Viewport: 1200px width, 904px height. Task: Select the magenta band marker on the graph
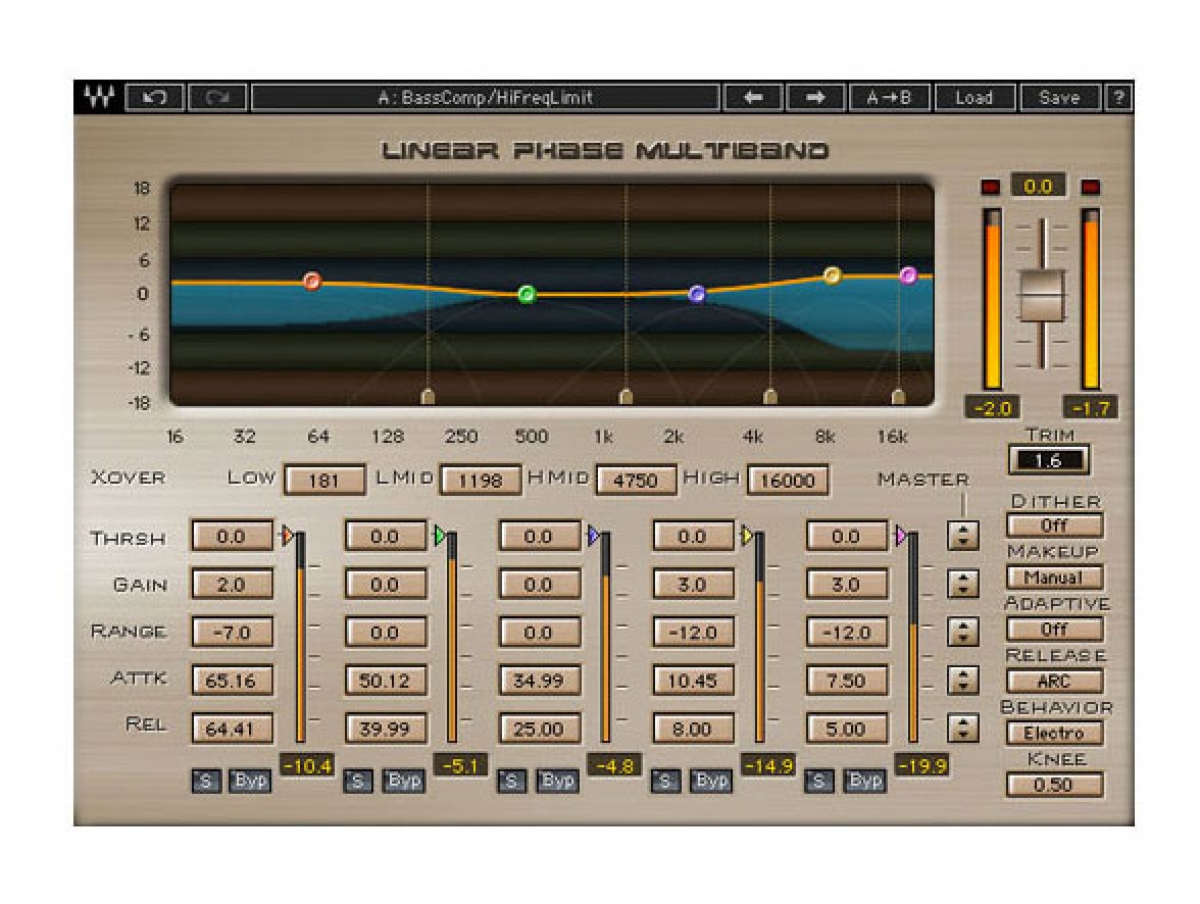[x=908, y=275]
